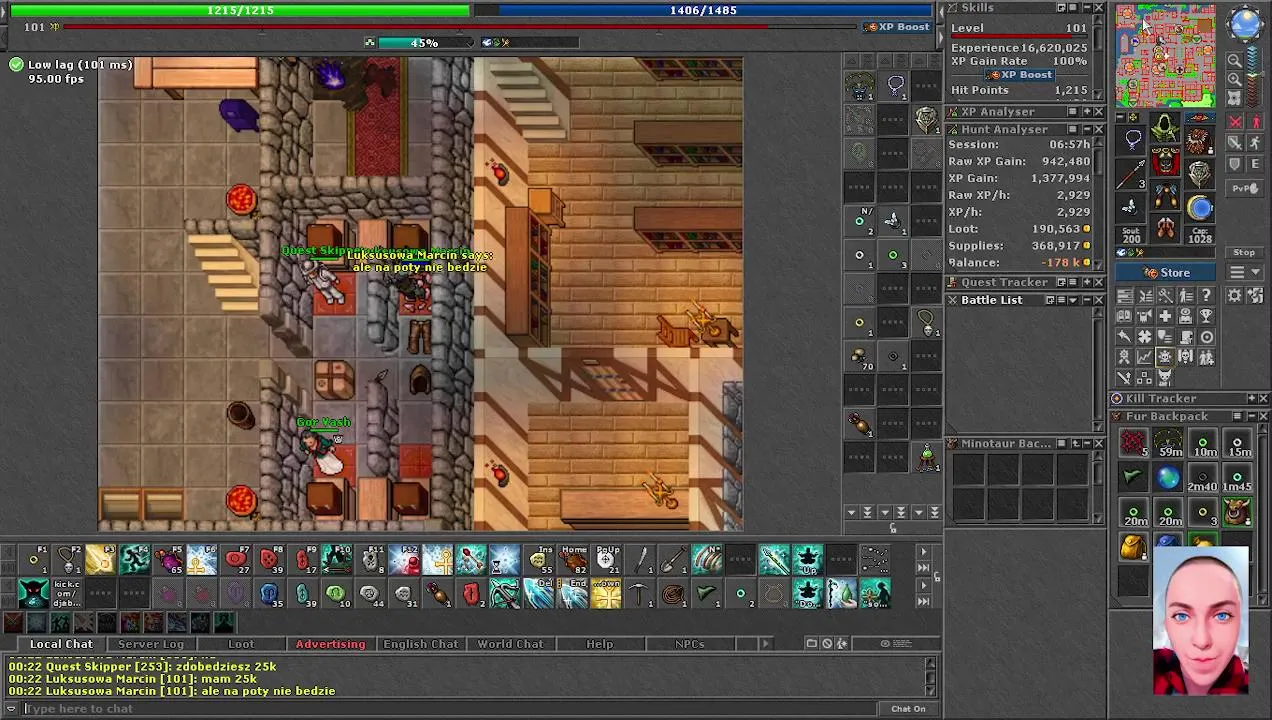
Task: Open the NPCs chat tab
Action: click(x=689, y=644)
